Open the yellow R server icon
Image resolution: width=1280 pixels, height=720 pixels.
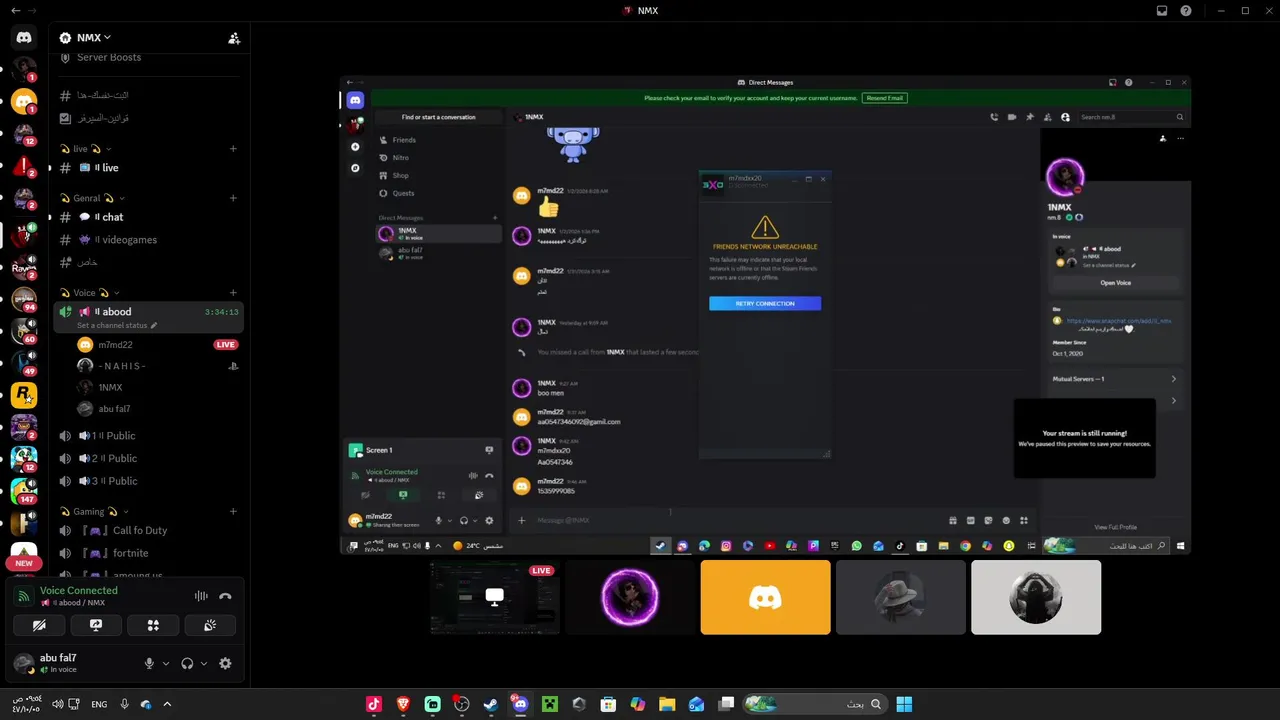coord(24,395)
